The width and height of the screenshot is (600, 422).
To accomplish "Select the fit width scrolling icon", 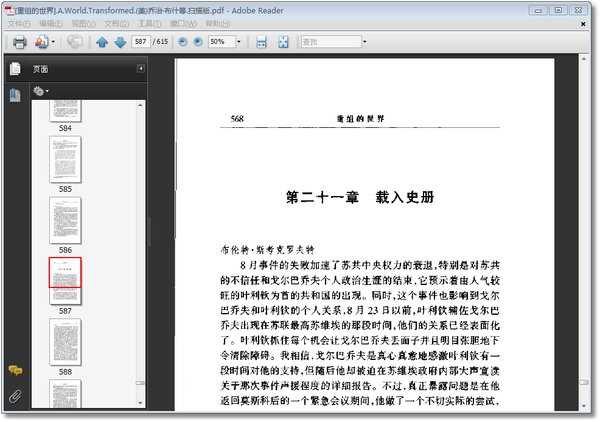I will click(x=261, y=42).
